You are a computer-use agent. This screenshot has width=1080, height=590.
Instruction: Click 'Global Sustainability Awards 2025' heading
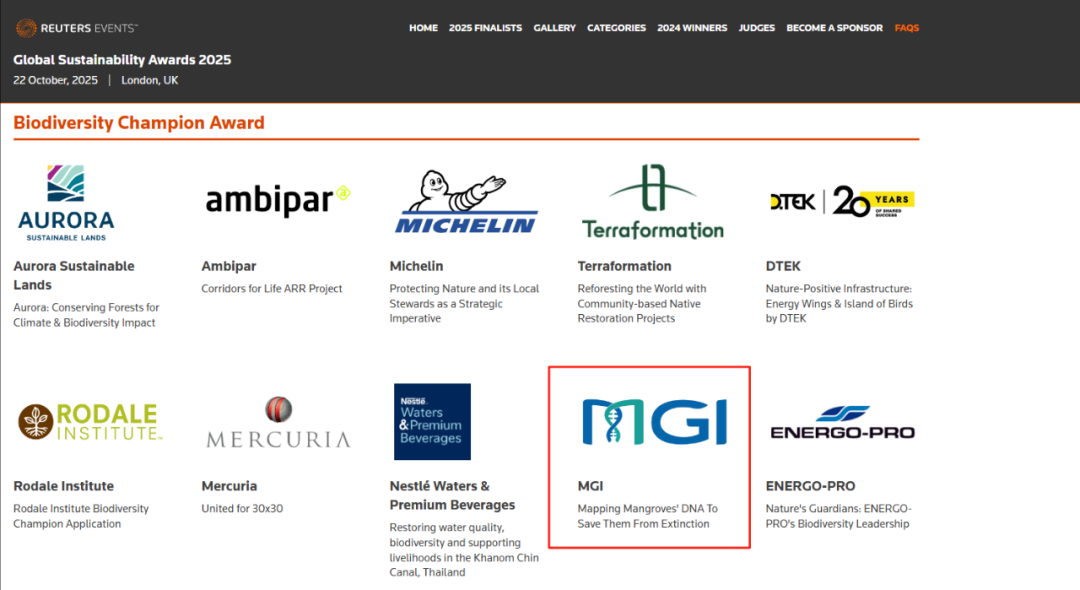click(122, 60)
